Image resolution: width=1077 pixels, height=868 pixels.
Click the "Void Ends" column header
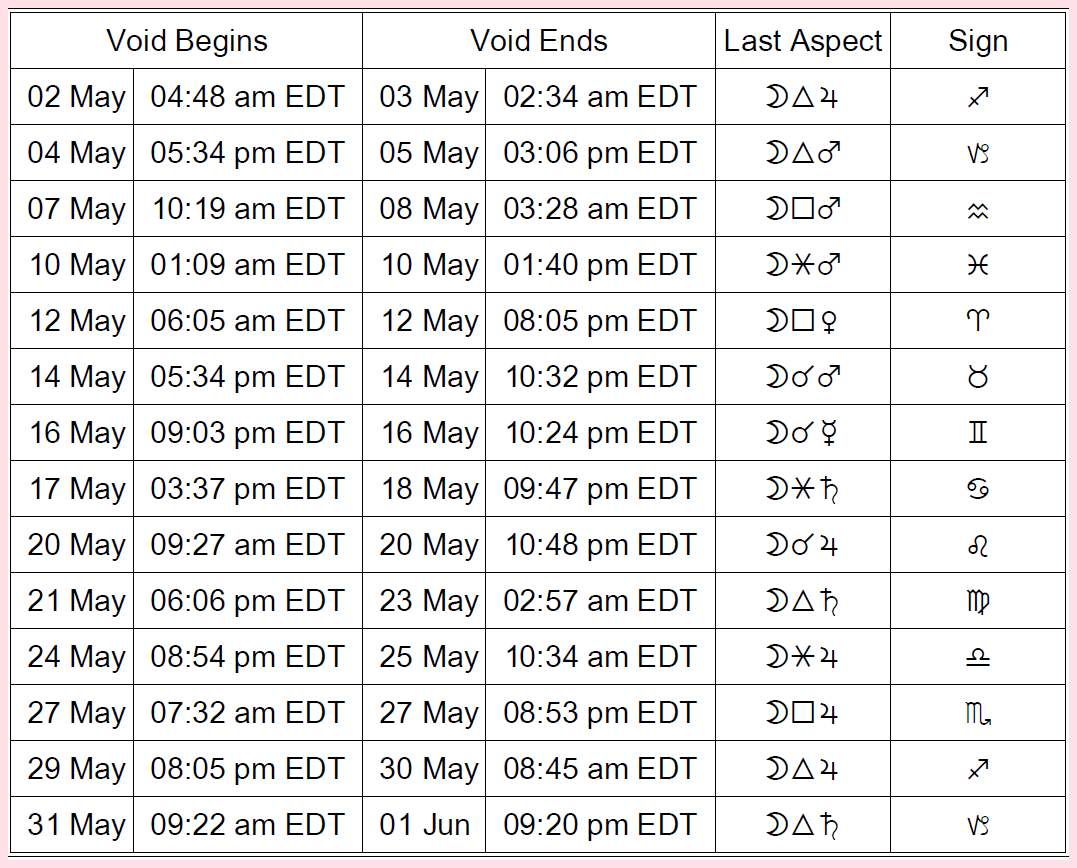point(538,41)
